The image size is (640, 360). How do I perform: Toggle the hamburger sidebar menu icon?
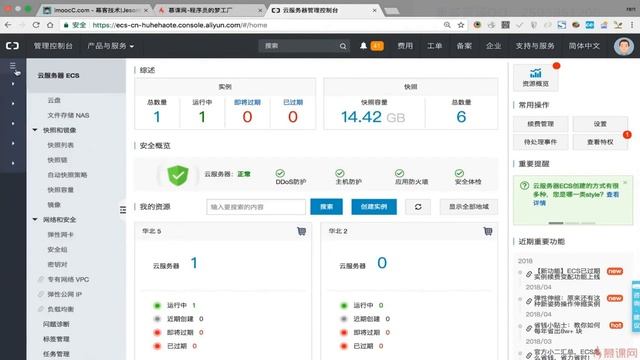point(13,65)
